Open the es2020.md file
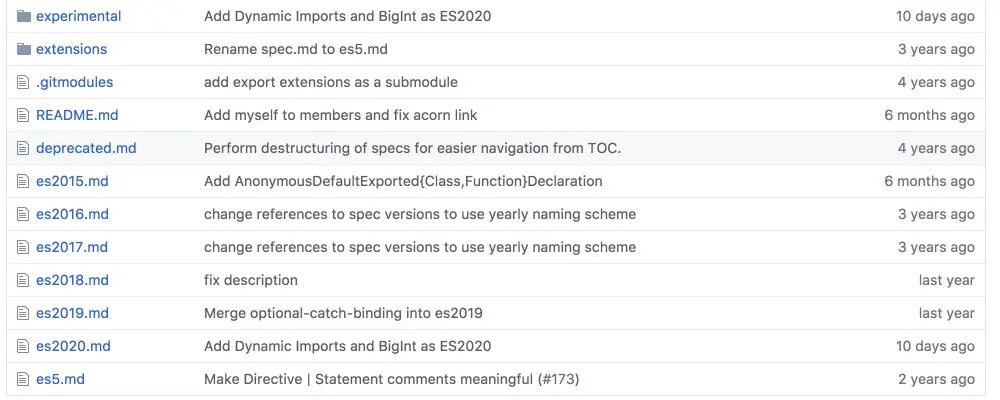The image size is (1000, 400). tap(73, 346)
